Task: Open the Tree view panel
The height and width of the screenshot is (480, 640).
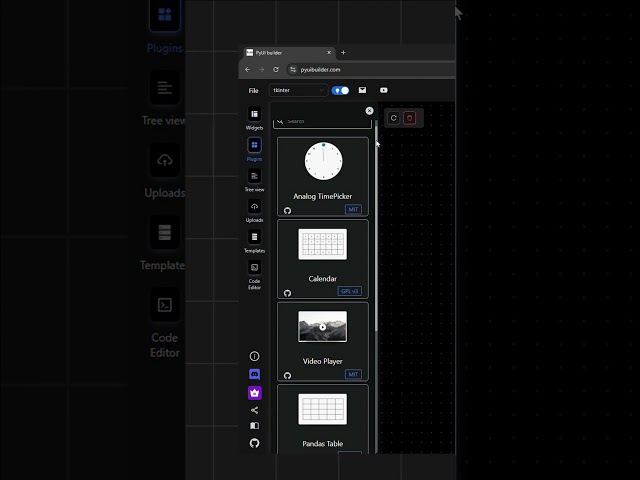Action: click(x=254, y=176)
